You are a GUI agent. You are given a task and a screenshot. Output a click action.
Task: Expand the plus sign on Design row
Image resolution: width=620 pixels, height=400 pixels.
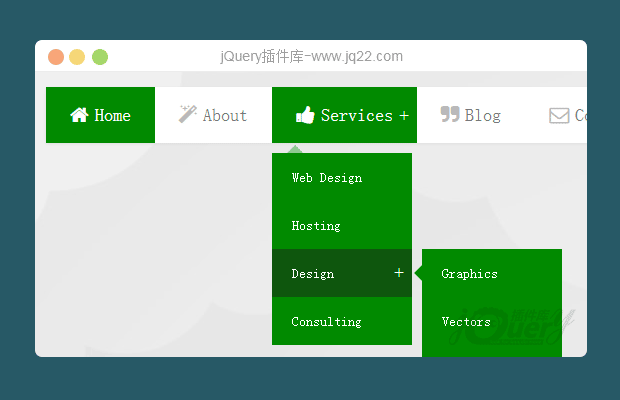[x=398, y=273]
